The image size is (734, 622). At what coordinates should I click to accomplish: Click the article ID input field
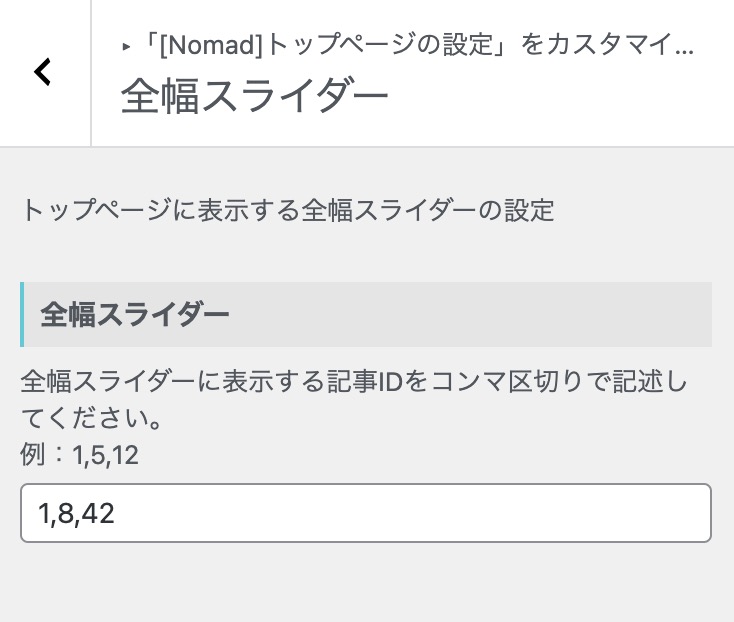[365, 513]
